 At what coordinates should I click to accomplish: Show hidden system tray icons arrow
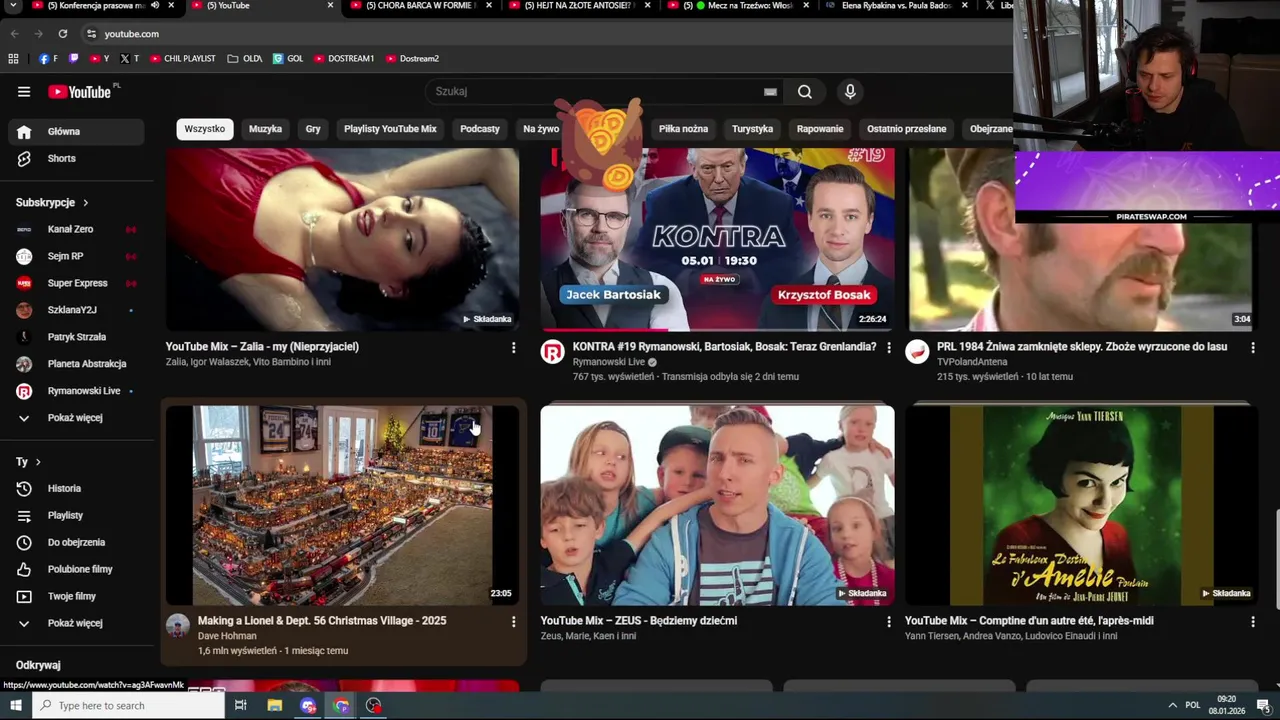1172,705
